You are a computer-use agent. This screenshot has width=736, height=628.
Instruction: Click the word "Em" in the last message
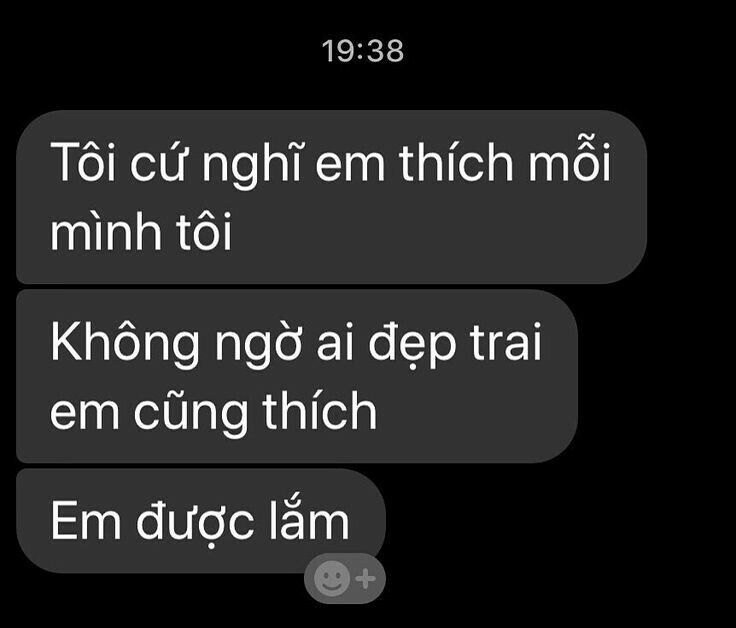(85, 521)
